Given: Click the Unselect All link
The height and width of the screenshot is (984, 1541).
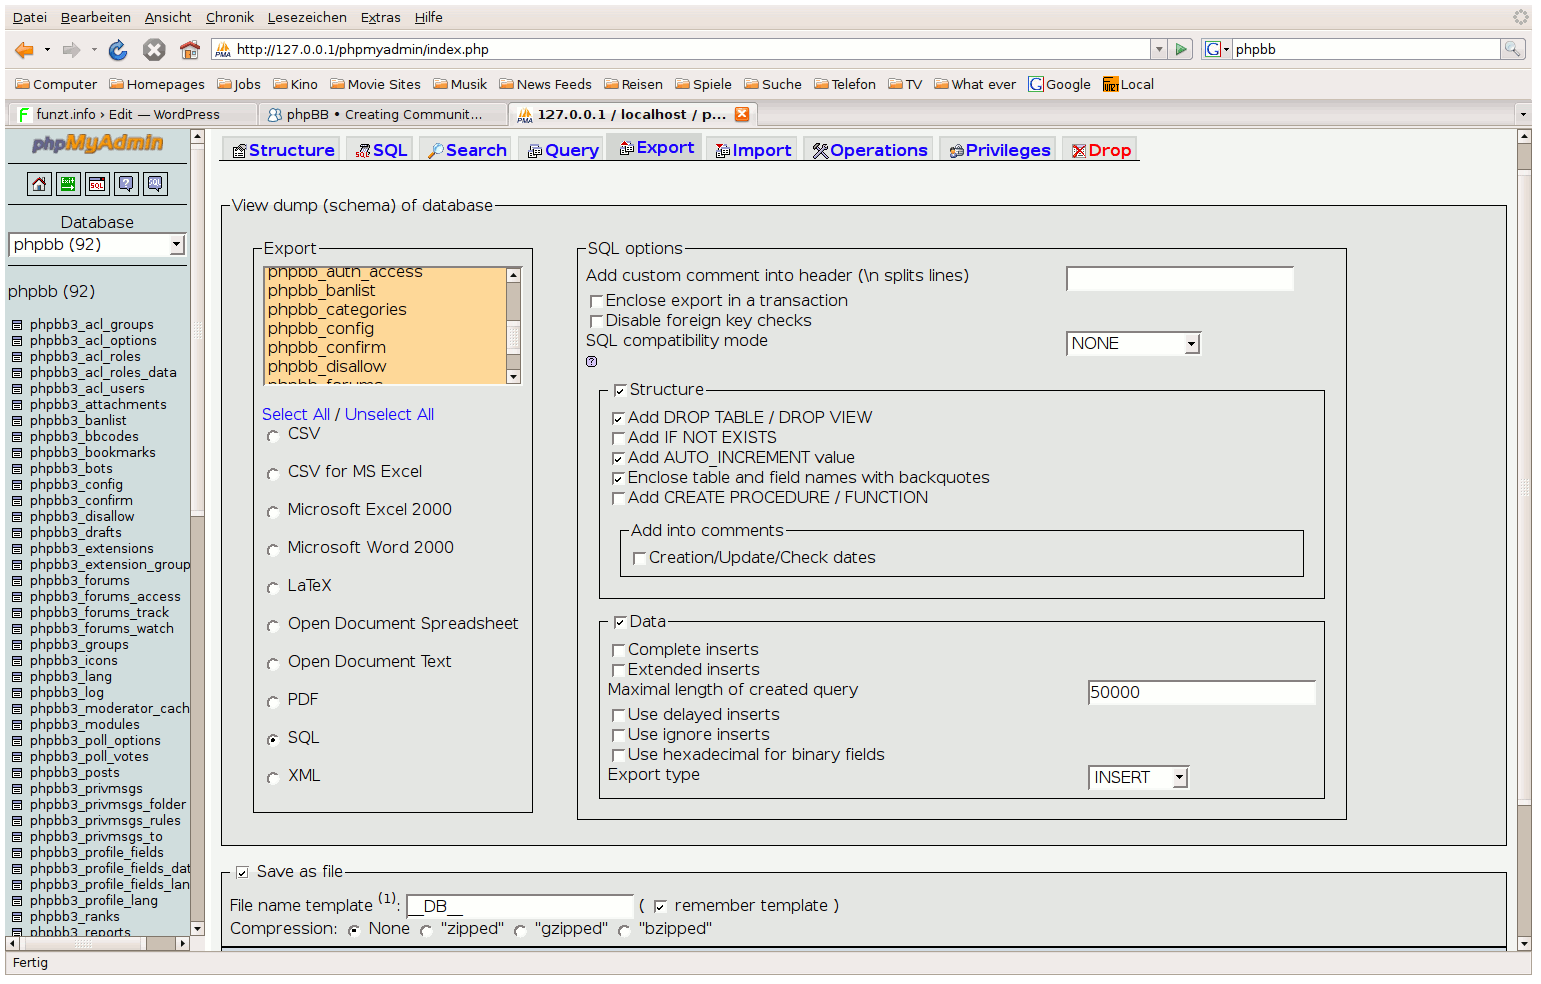Looking at the screenshot, I should [x=389, y=415].
